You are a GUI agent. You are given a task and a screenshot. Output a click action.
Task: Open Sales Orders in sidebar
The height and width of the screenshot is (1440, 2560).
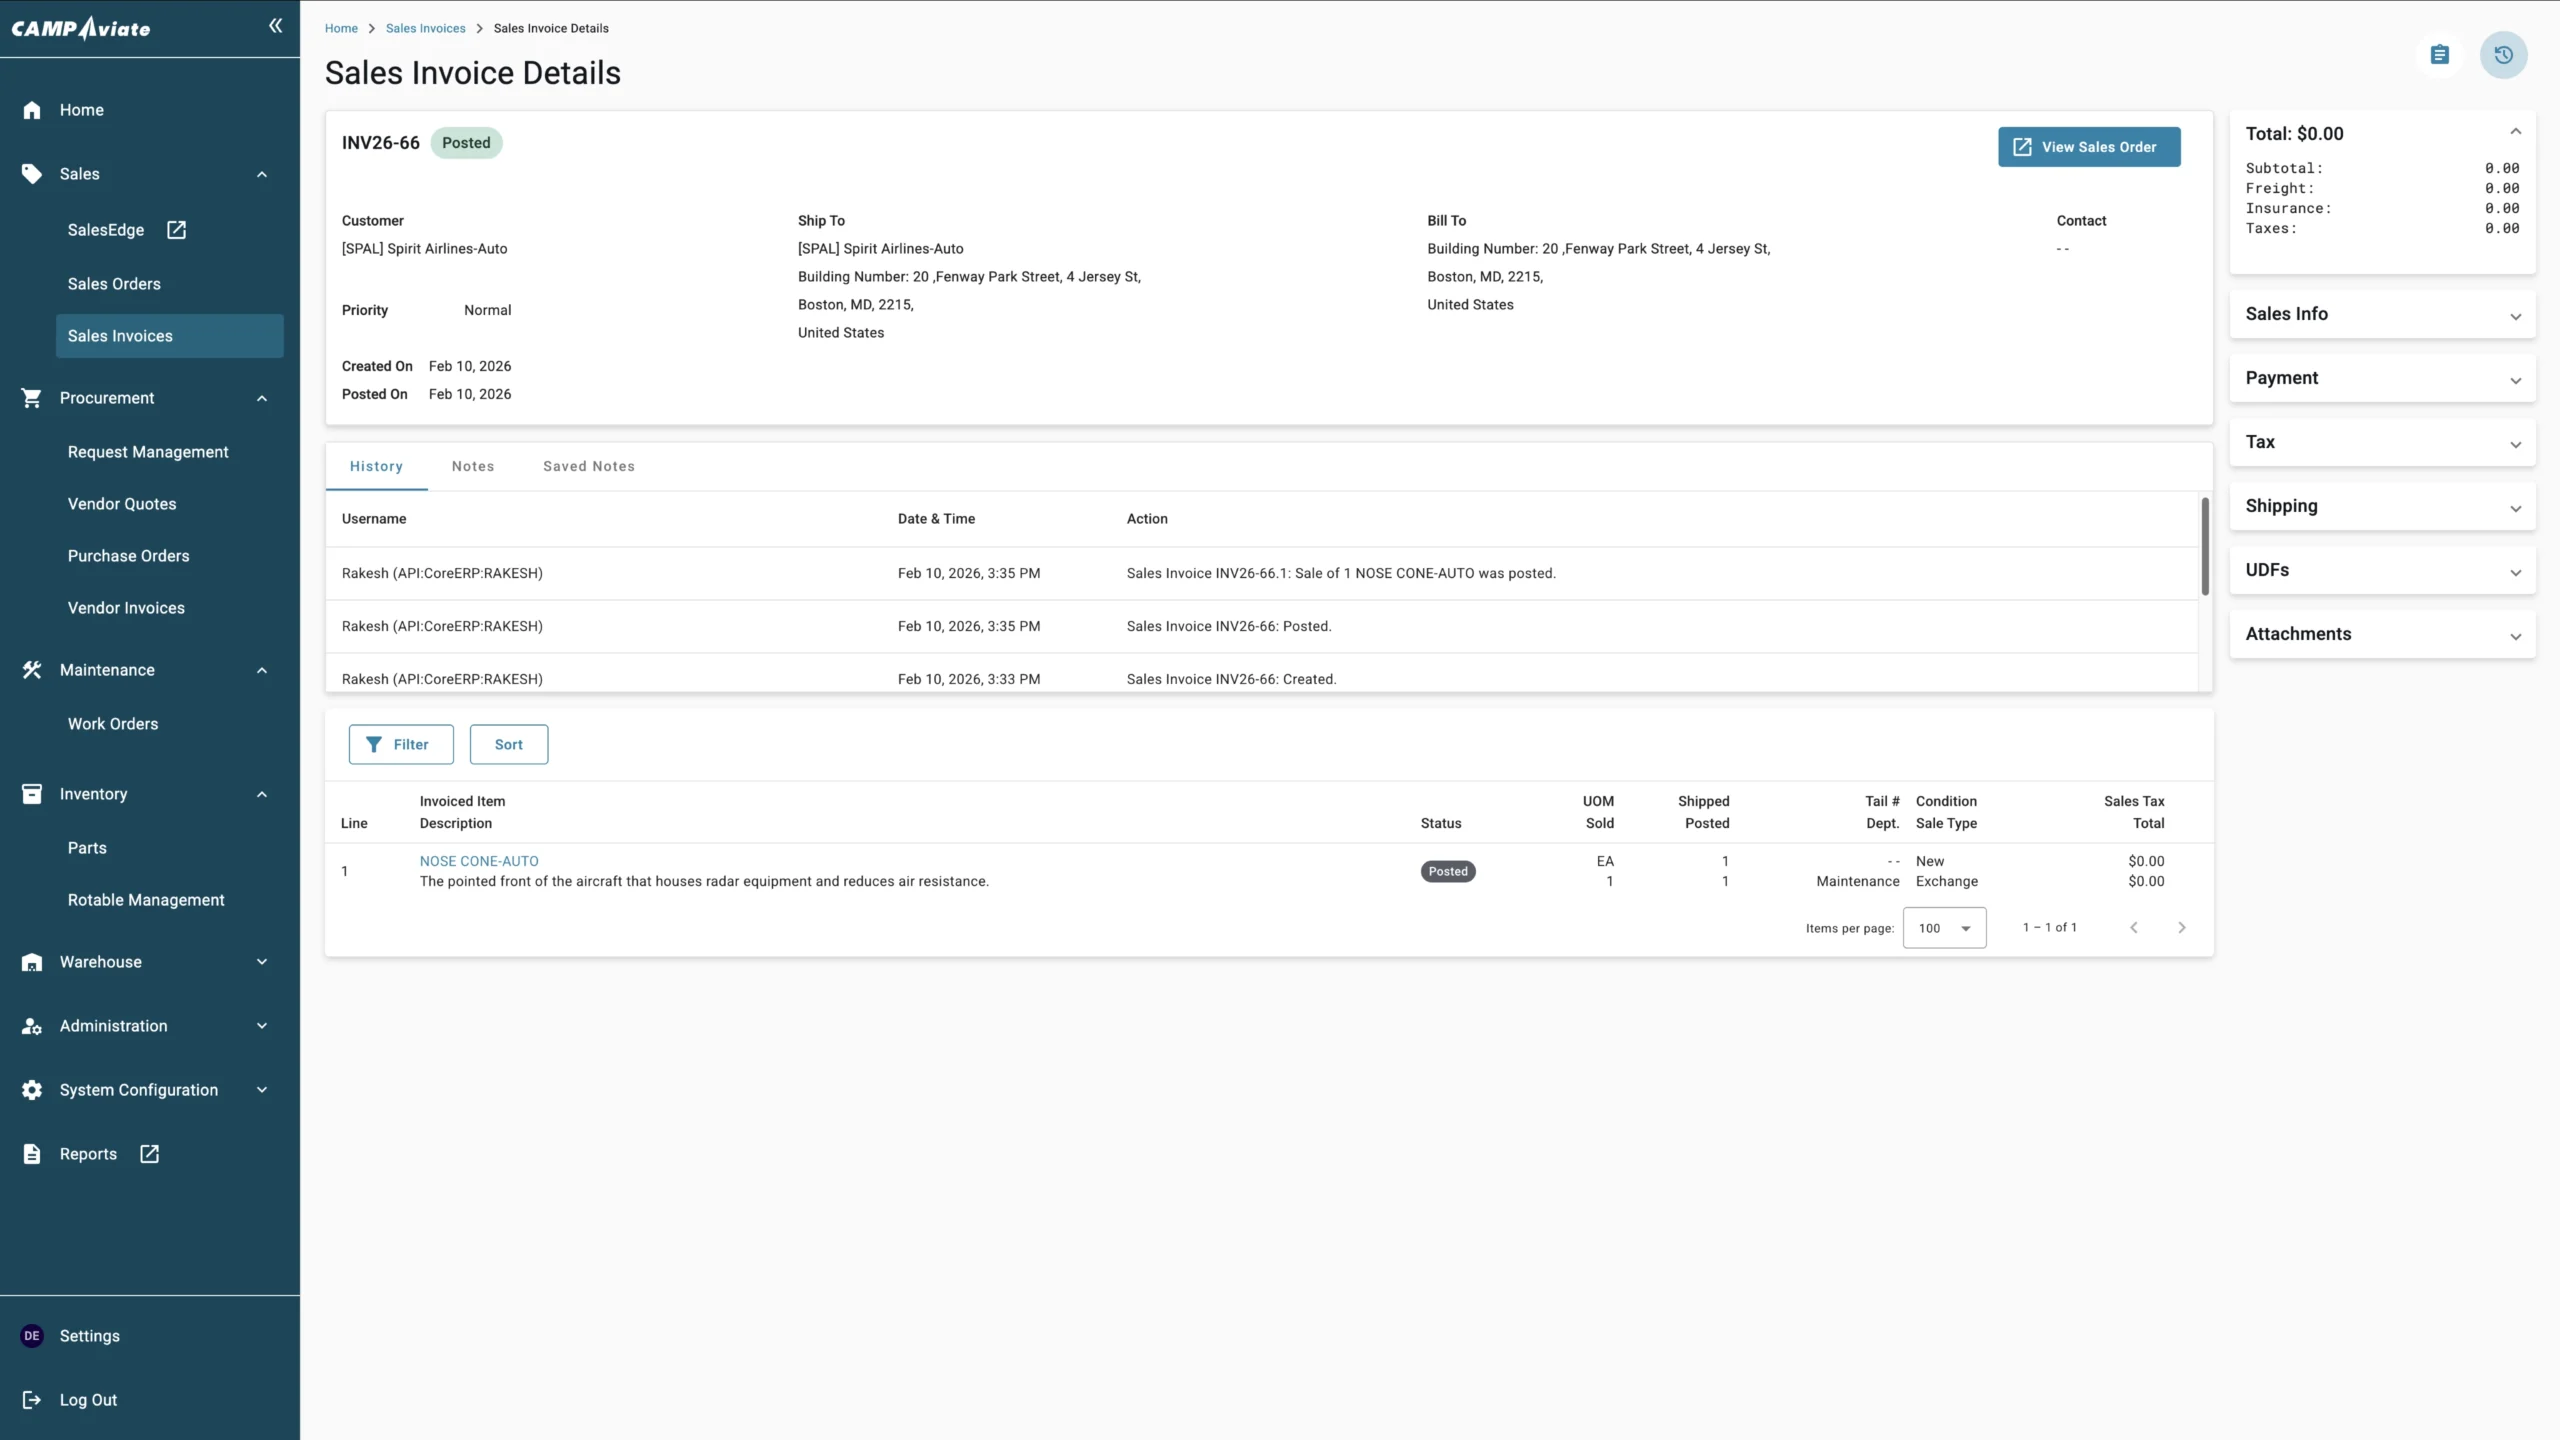114,284
